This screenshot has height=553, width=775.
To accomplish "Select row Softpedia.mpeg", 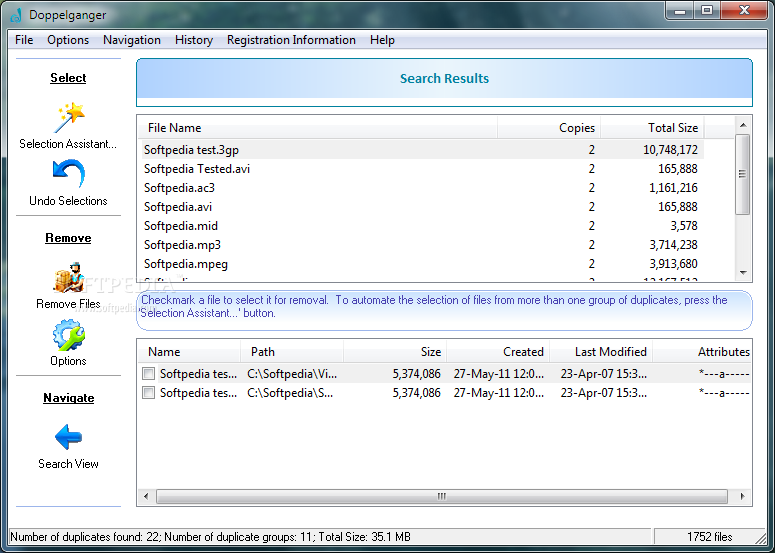I will (x=423, y=264).
